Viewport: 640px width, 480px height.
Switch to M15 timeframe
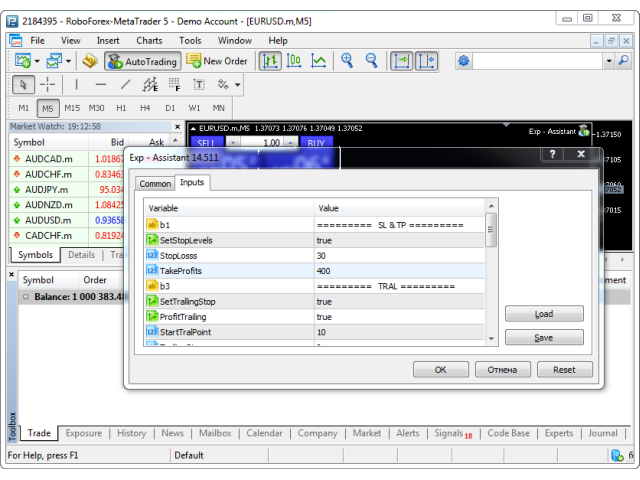coord(72,108)
